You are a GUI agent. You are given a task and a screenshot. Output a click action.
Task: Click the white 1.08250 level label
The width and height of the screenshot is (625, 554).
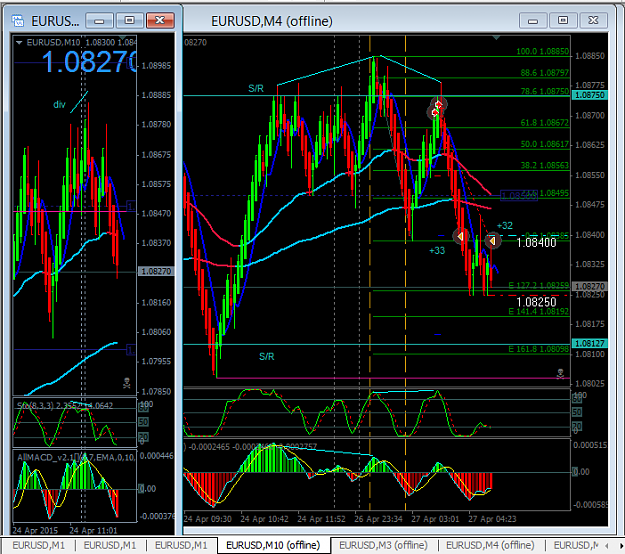coord(536,302)
